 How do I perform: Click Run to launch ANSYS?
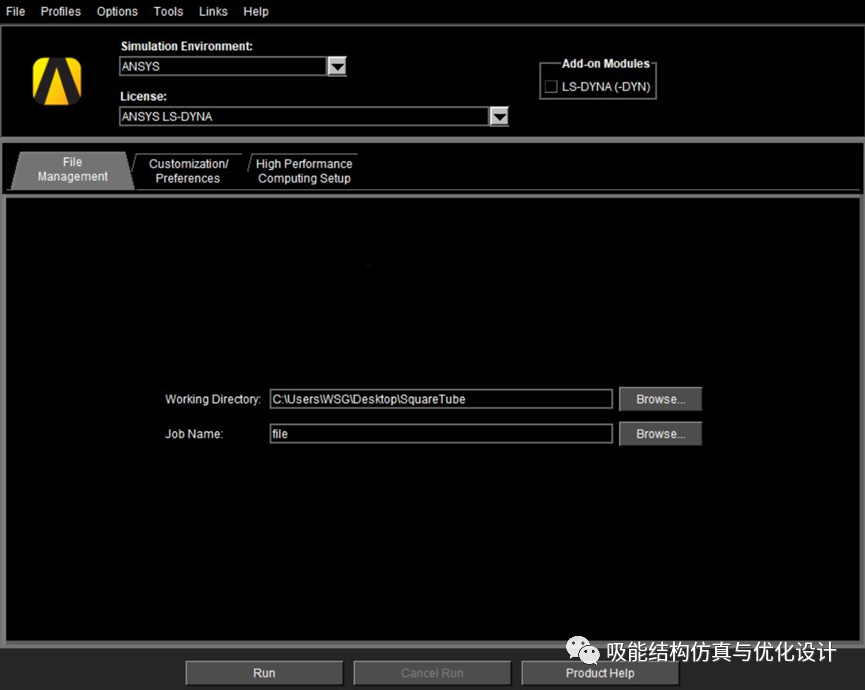tap(263, 672)
